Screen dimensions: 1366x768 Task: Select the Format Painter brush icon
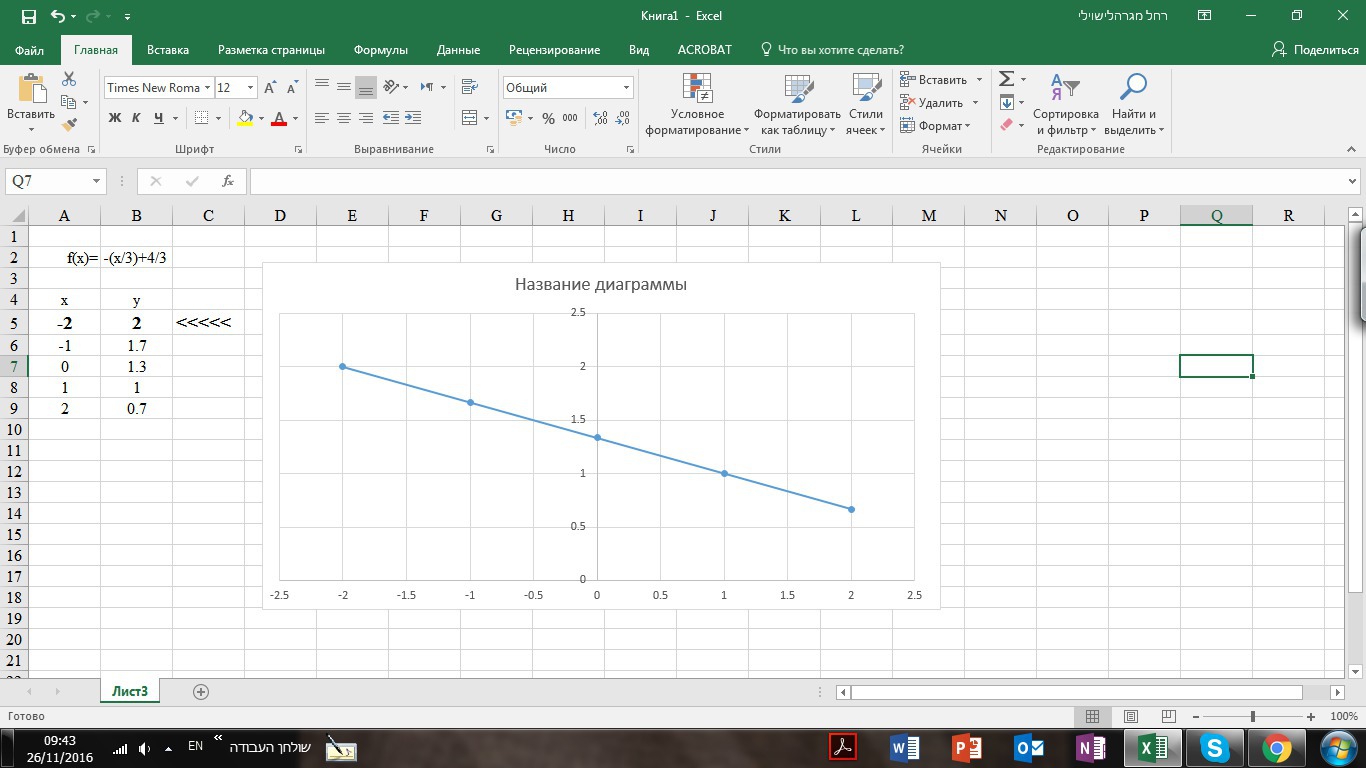[x=69, y=125]
